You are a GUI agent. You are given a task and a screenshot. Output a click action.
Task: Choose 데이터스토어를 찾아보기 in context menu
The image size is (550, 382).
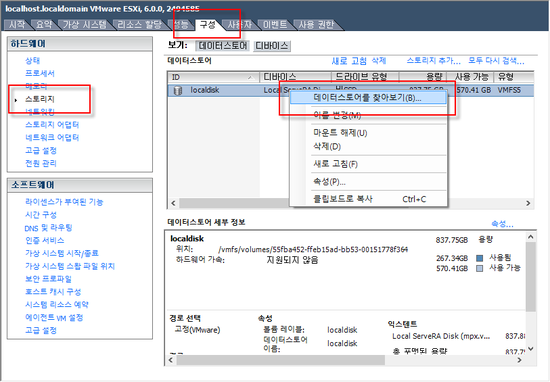367,98
